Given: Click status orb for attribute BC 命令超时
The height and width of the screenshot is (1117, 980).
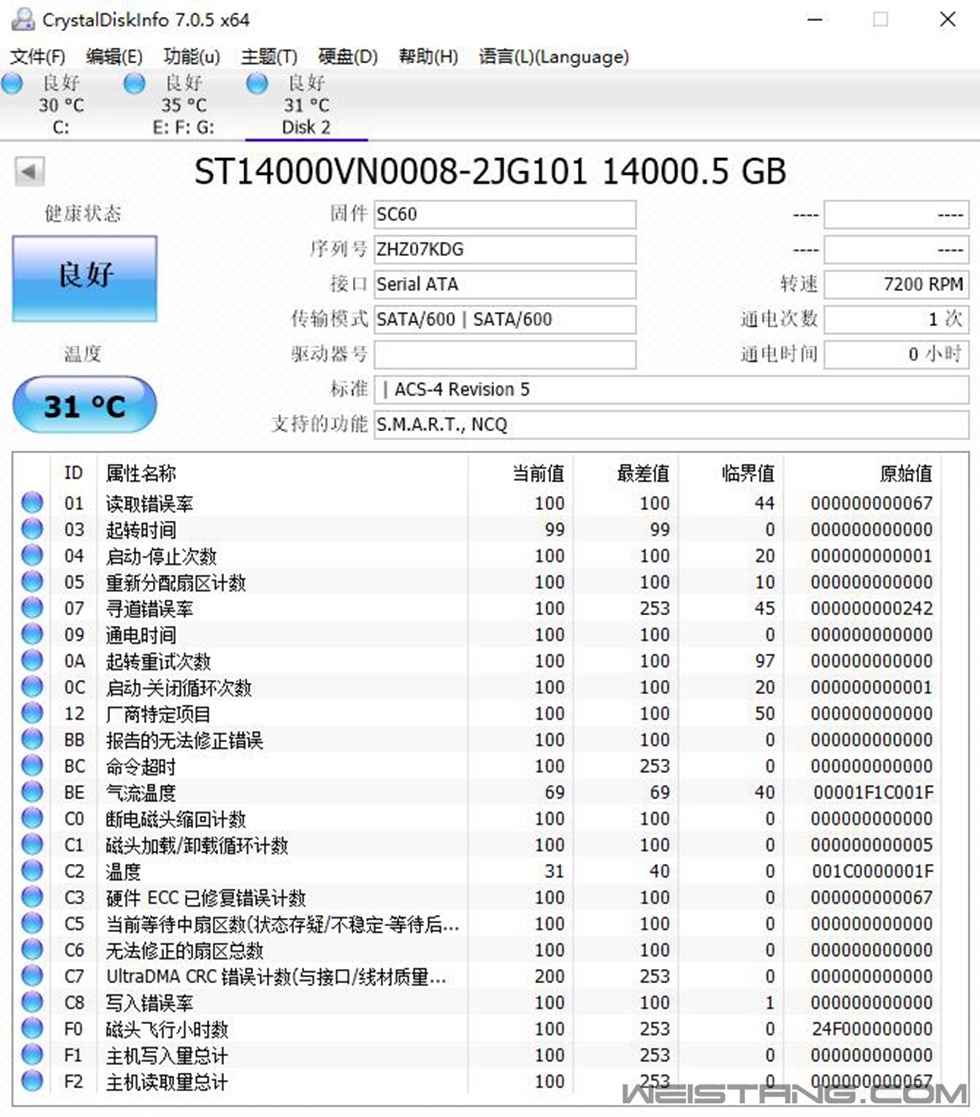Looking at the screenshot, I should [32, 767].
